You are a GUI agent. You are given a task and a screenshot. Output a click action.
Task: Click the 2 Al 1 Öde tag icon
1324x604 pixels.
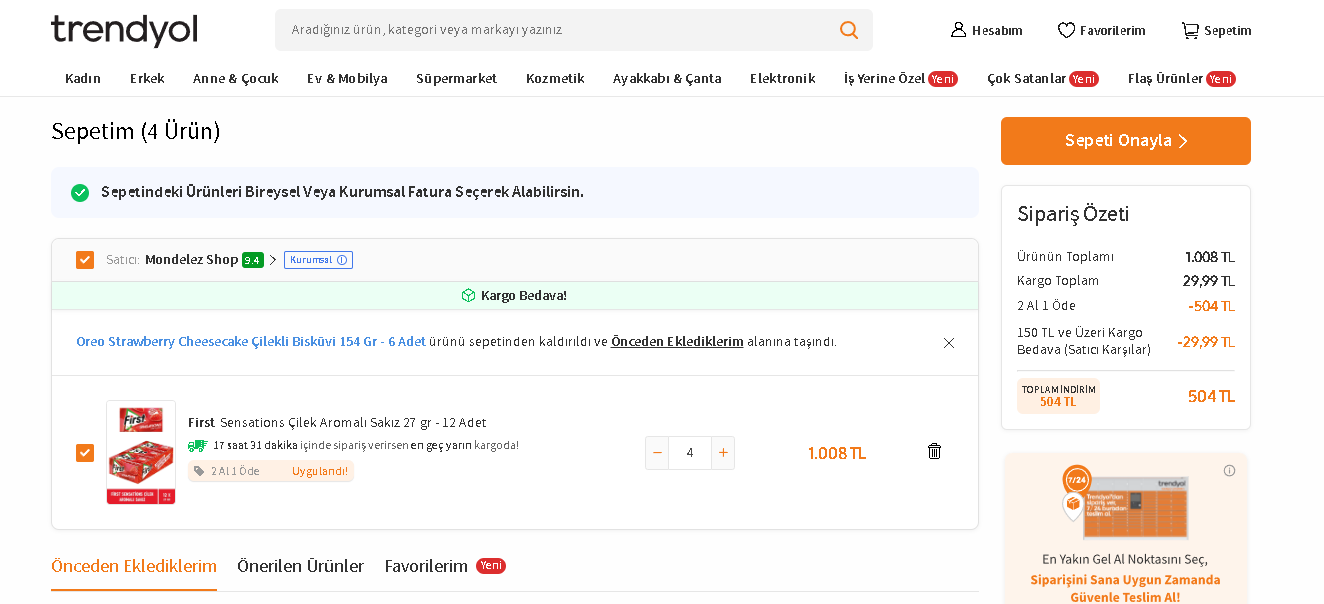pos(199,471)
